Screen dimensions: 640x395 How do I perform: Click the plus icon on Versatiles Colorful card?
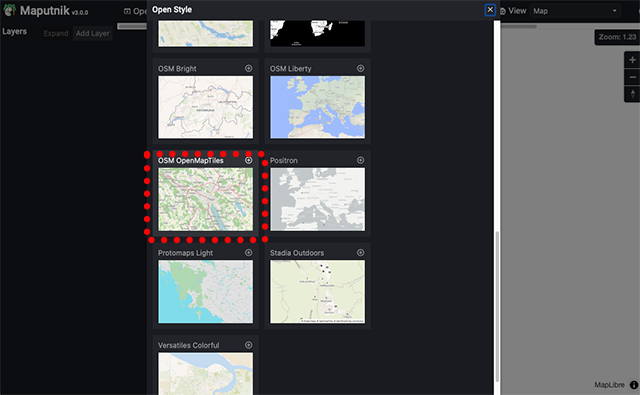249,345
